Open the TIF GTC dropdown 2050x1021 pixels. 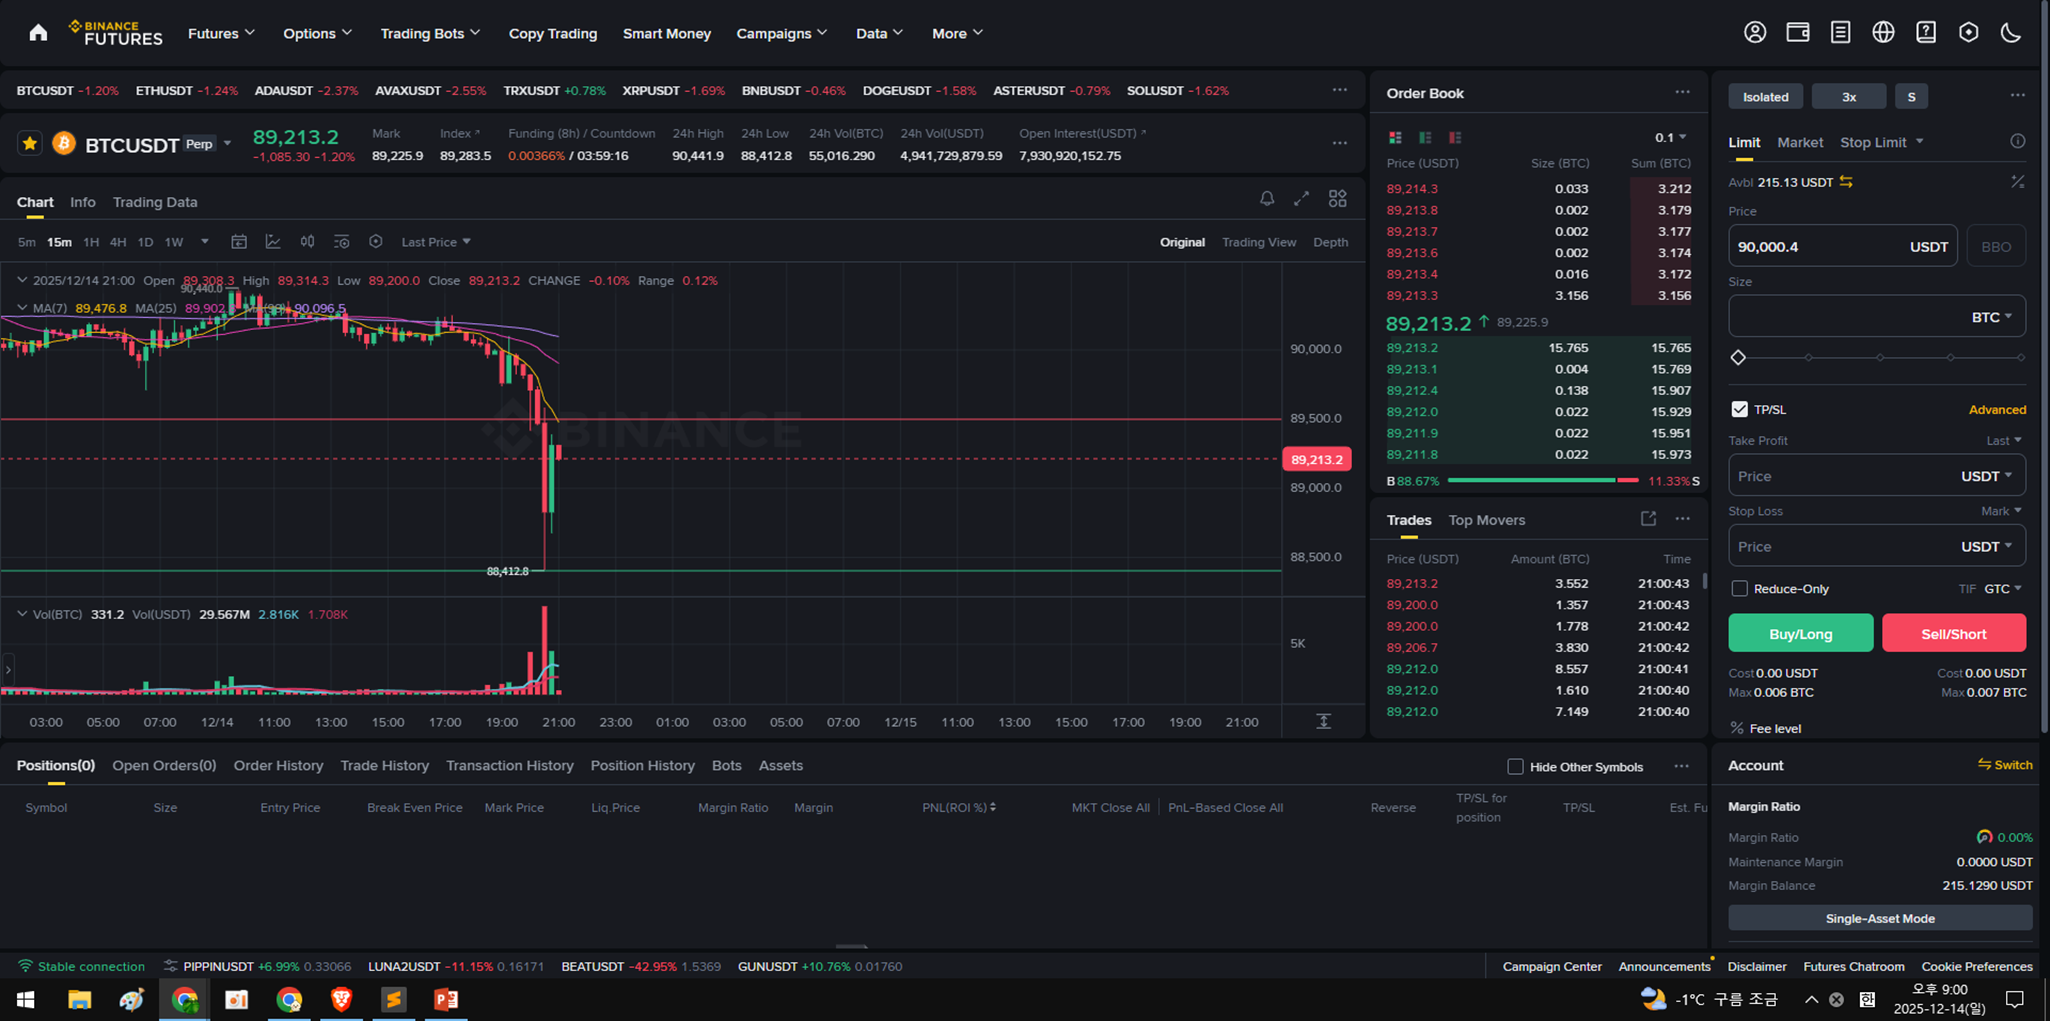click(x=2003, y=589)
